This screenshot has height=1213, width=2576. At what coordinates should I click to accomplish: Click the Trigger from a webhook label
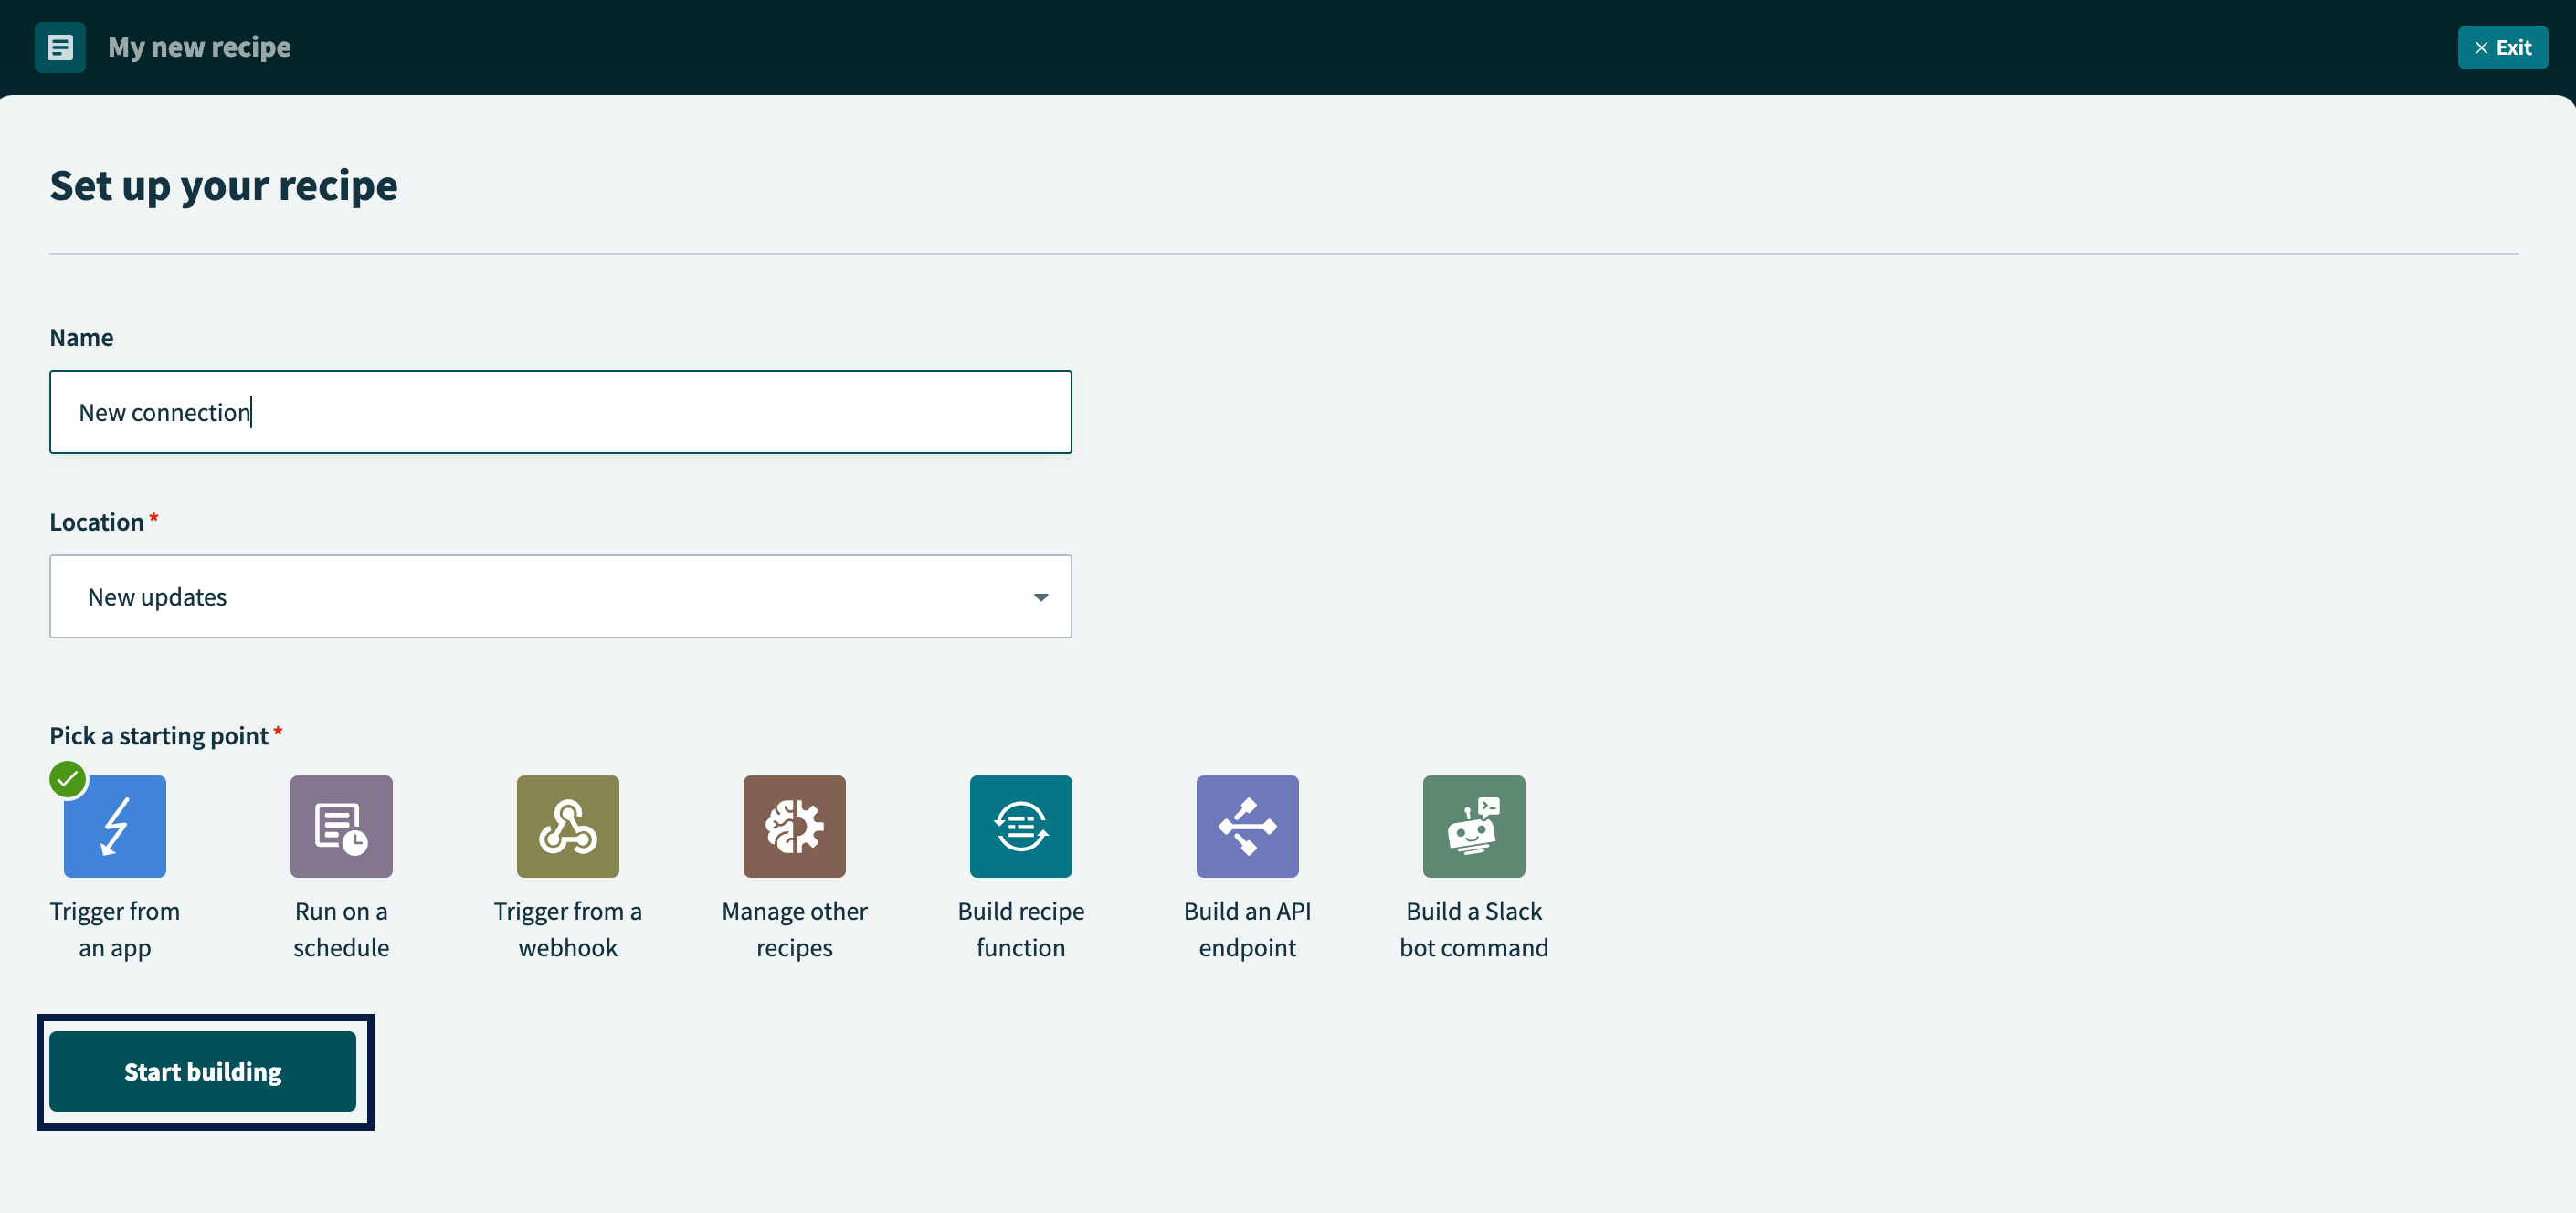(567, 929)
